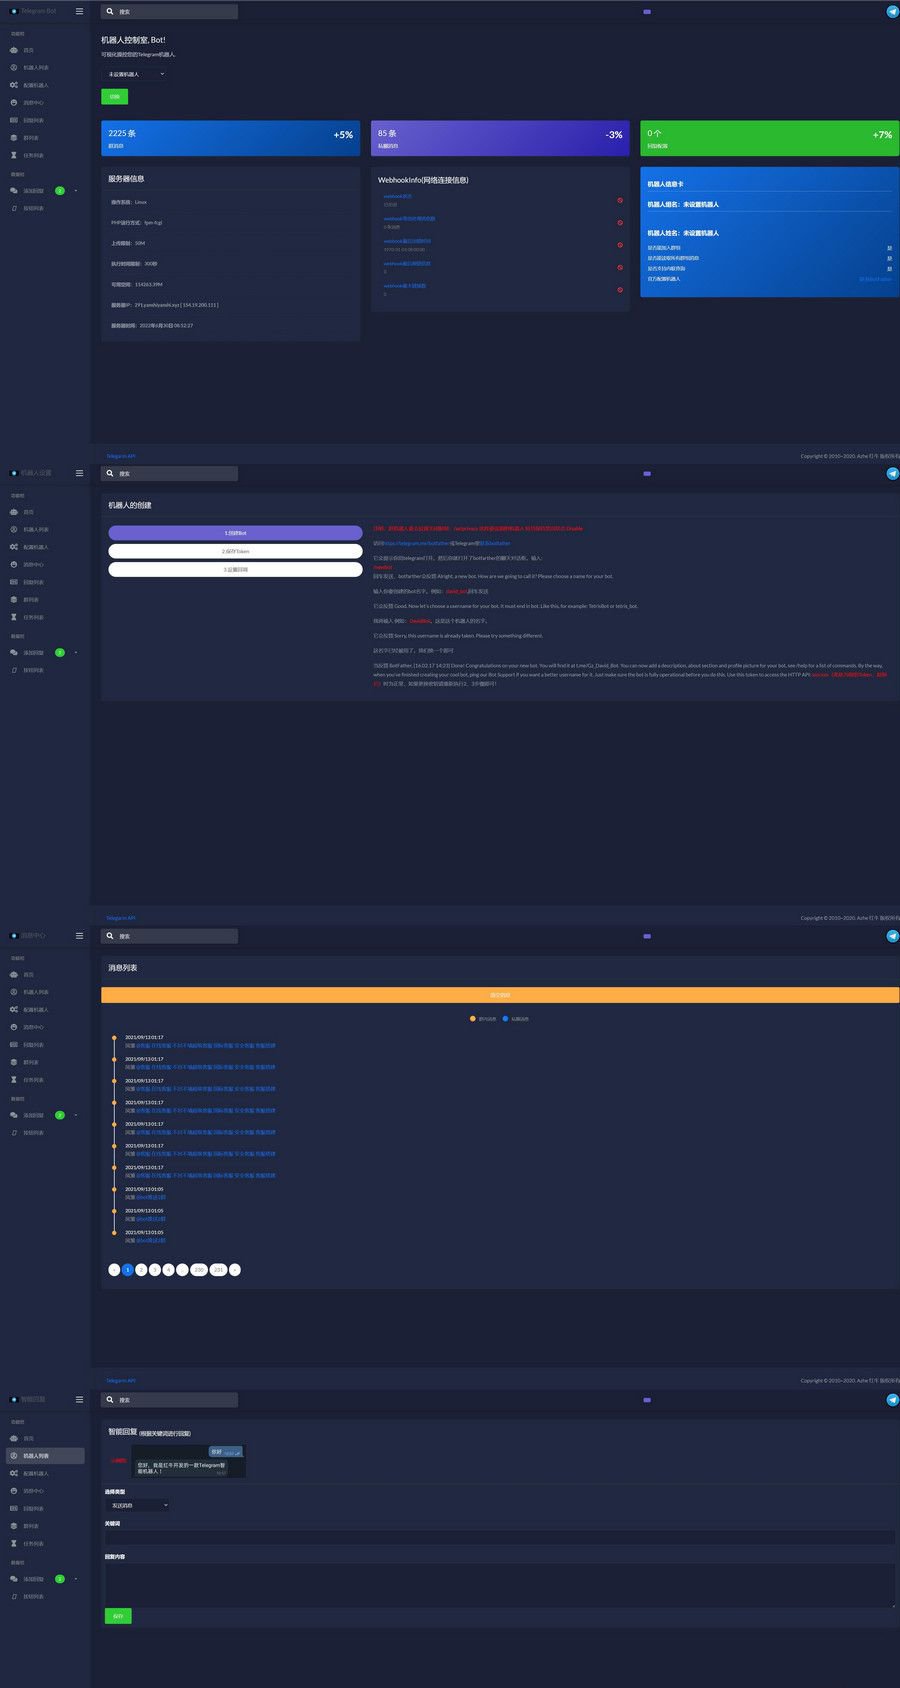This screenshot has height=1688, width=900.
Task: Go to page 230 in the message list pagination
Action: [199, 1270]
